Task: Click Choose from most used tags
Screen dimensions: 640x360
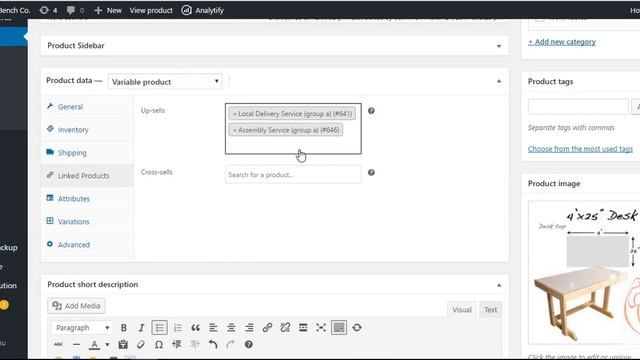Action: tap(580, 149)
